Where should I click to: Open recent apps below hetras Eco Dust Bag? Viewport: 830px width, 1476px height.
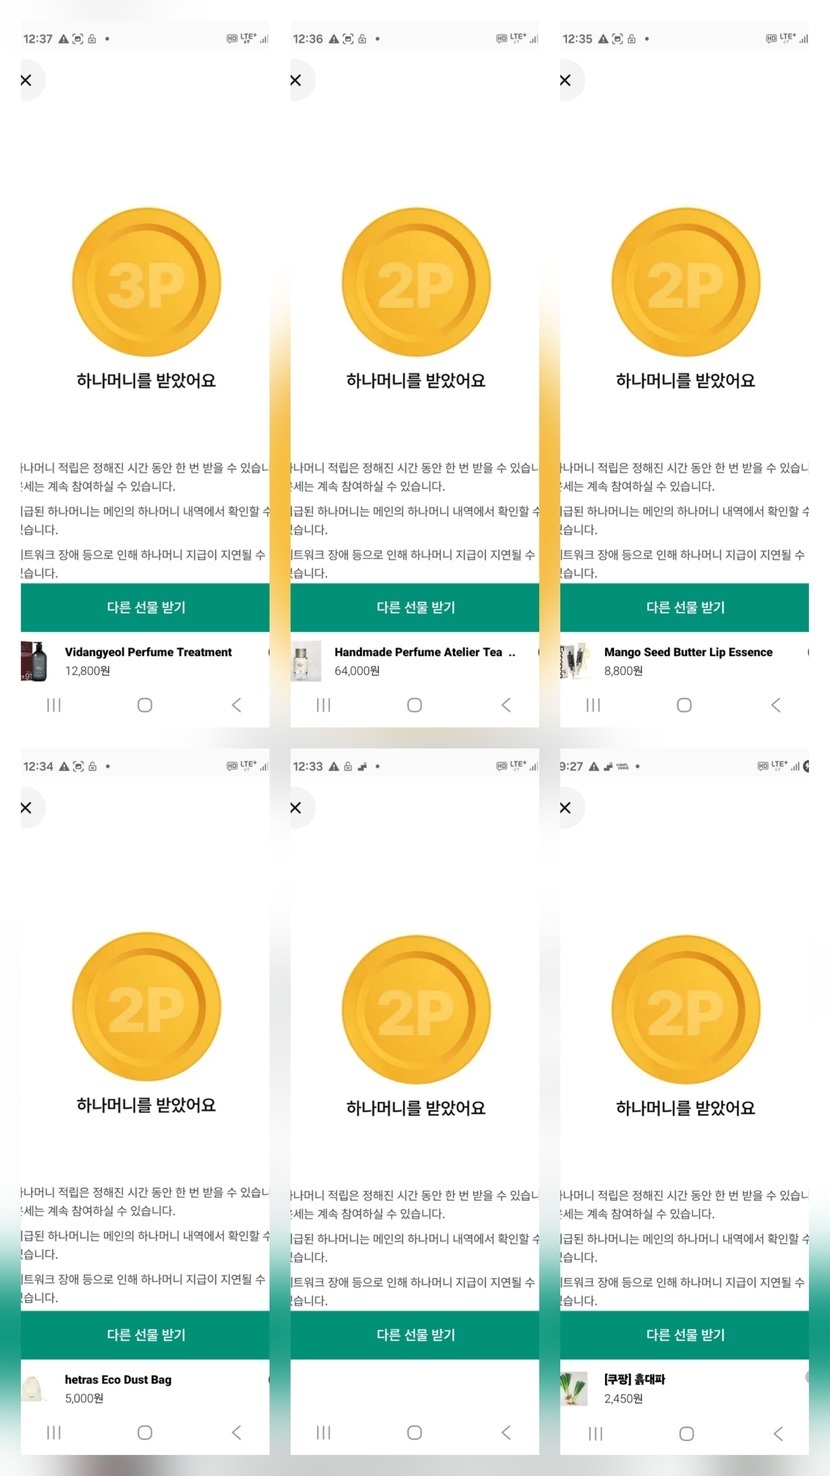54,1433
